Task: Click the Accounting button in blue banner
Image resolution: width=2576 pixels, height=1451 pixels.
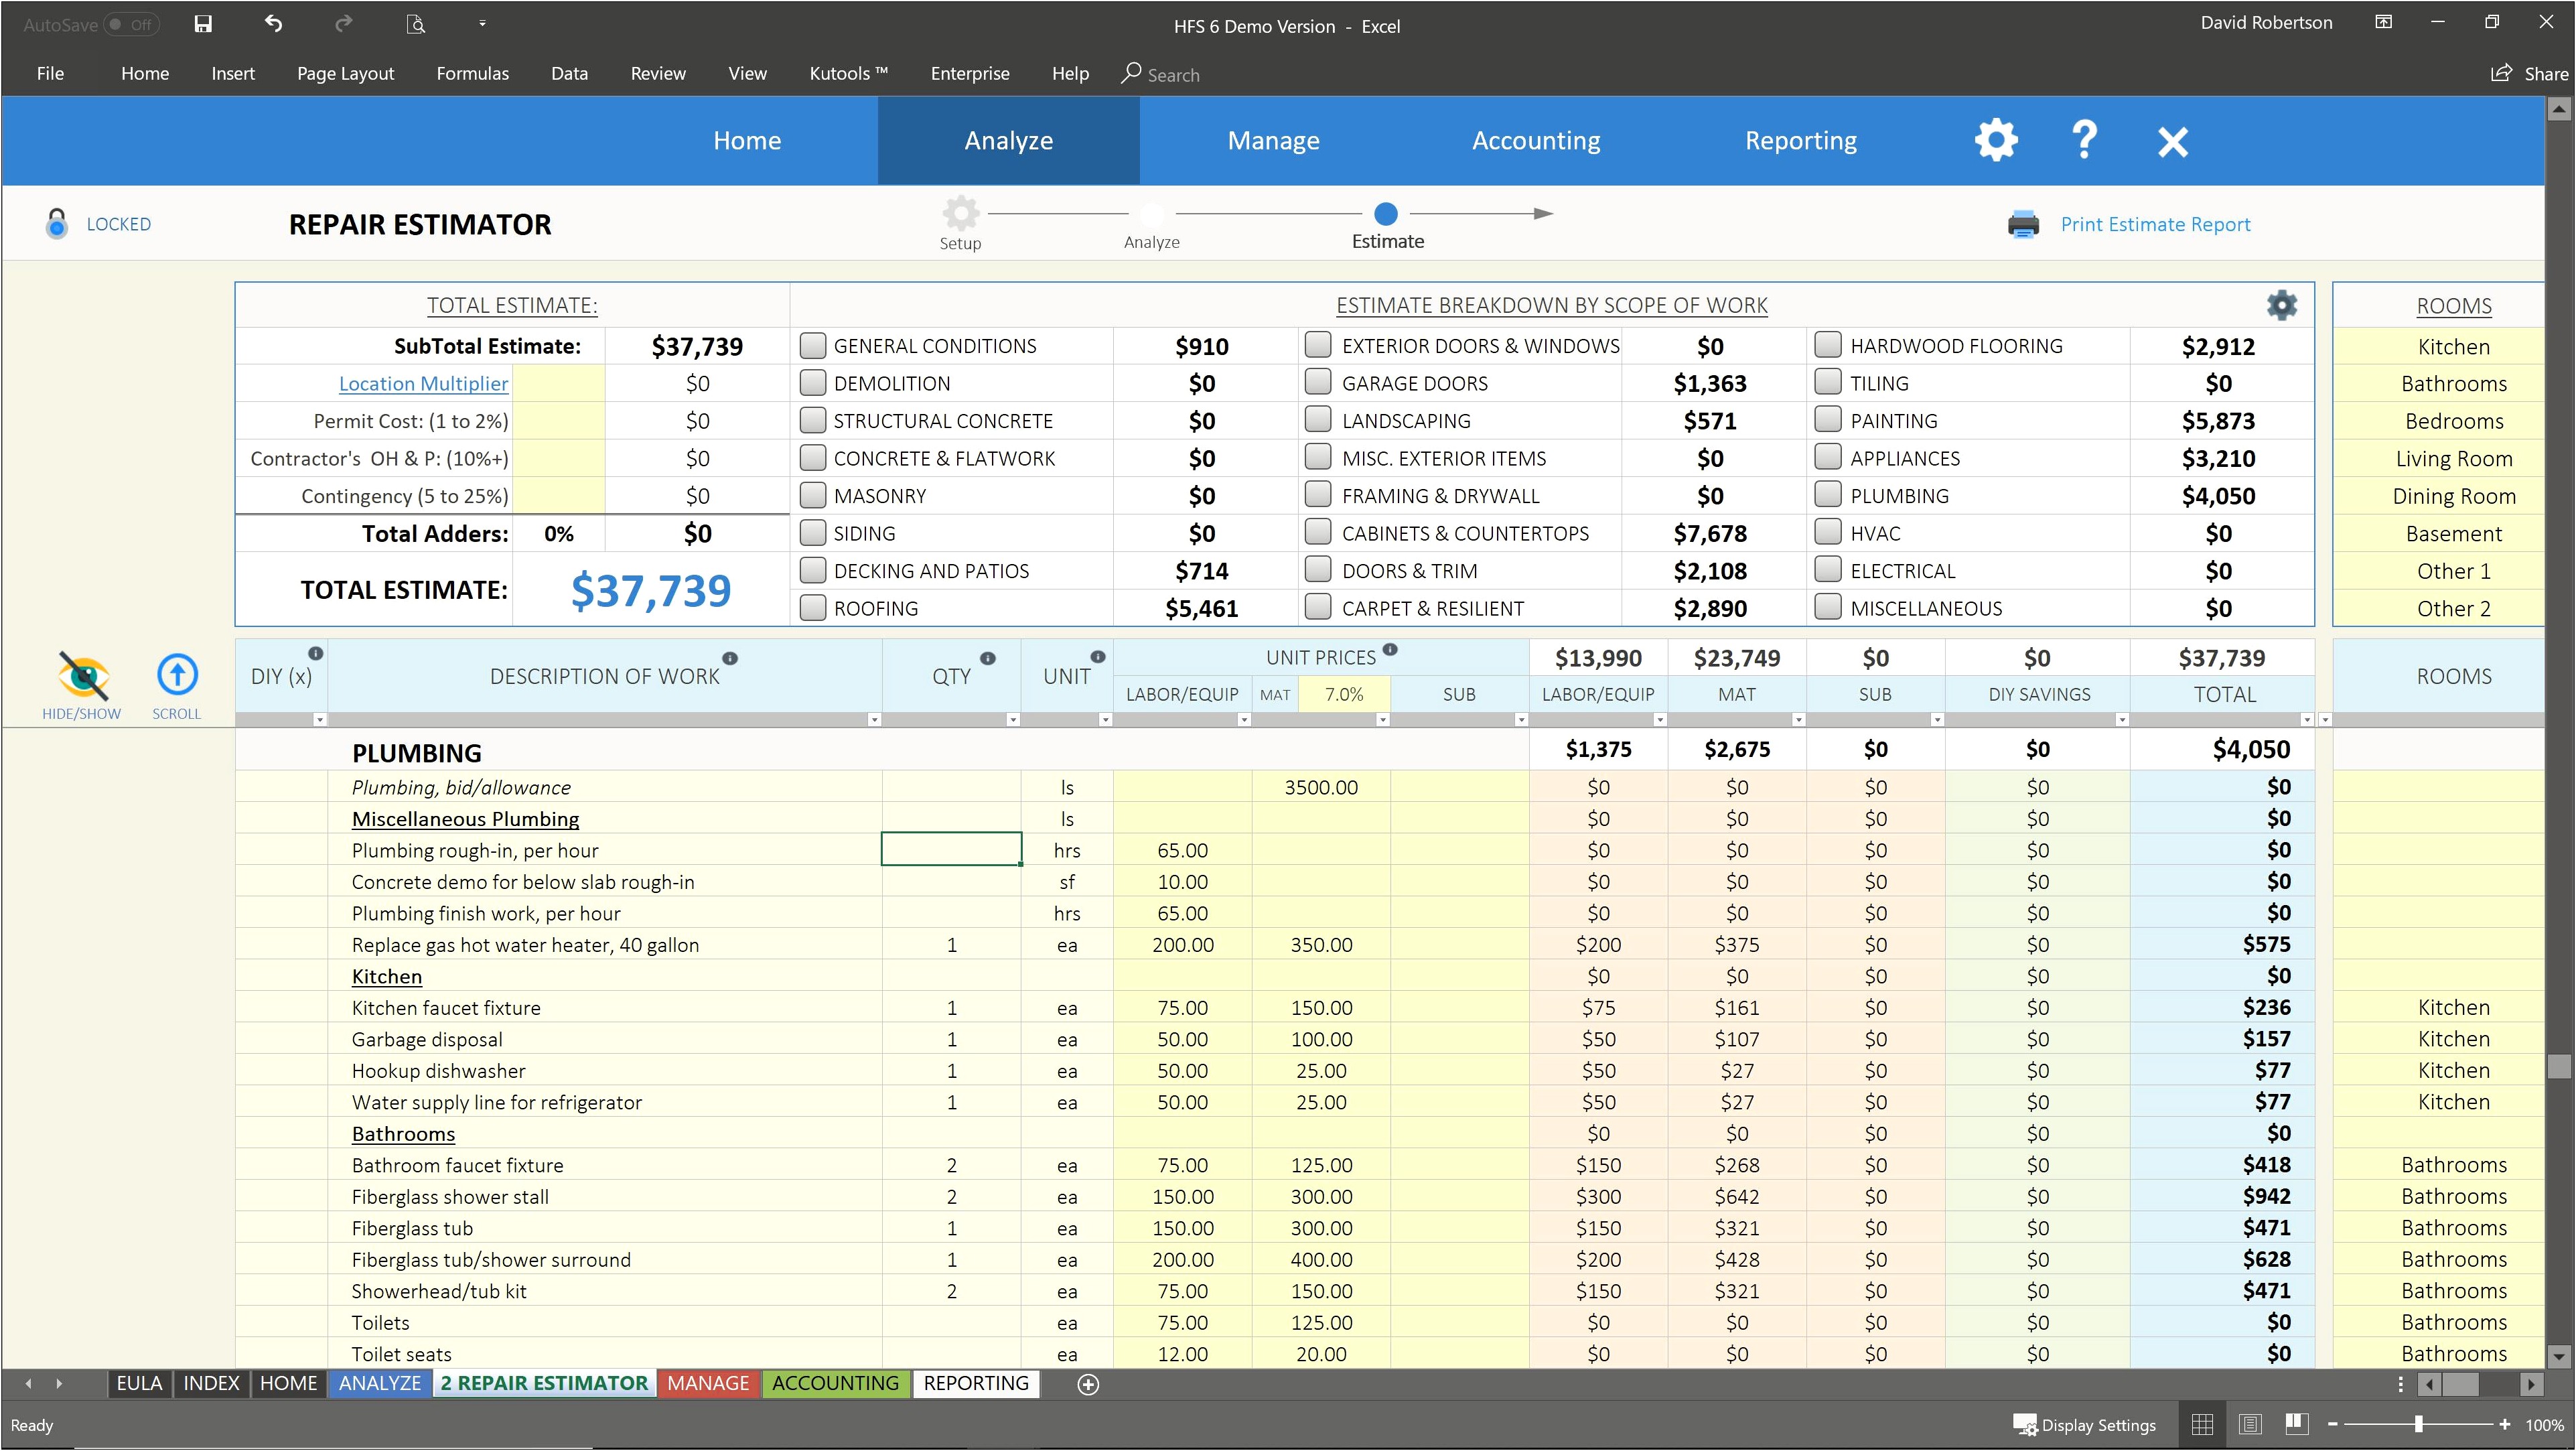Action: pos(1536,141)
